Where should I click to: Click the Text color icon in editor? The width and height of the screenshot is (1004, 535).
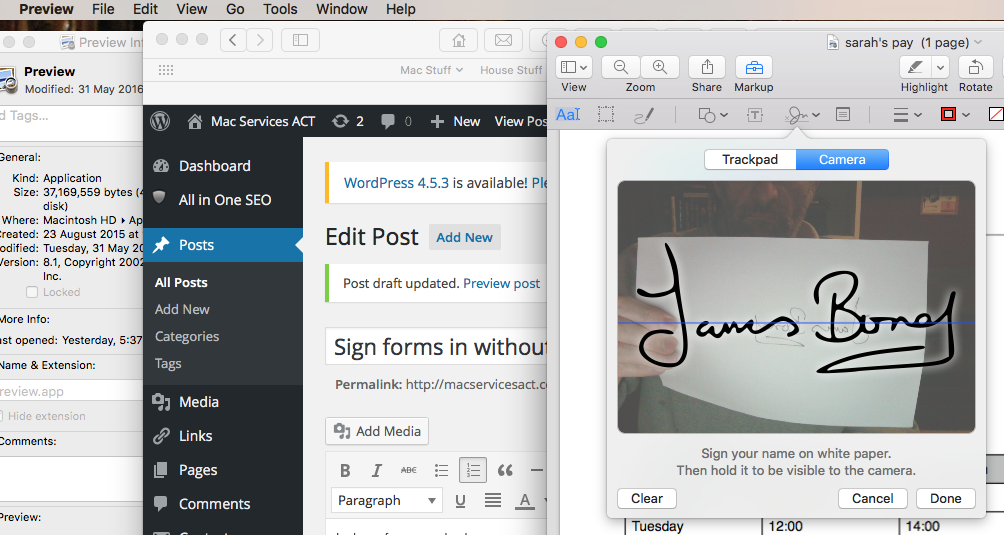pyautogui.click(x=525, y=500)
